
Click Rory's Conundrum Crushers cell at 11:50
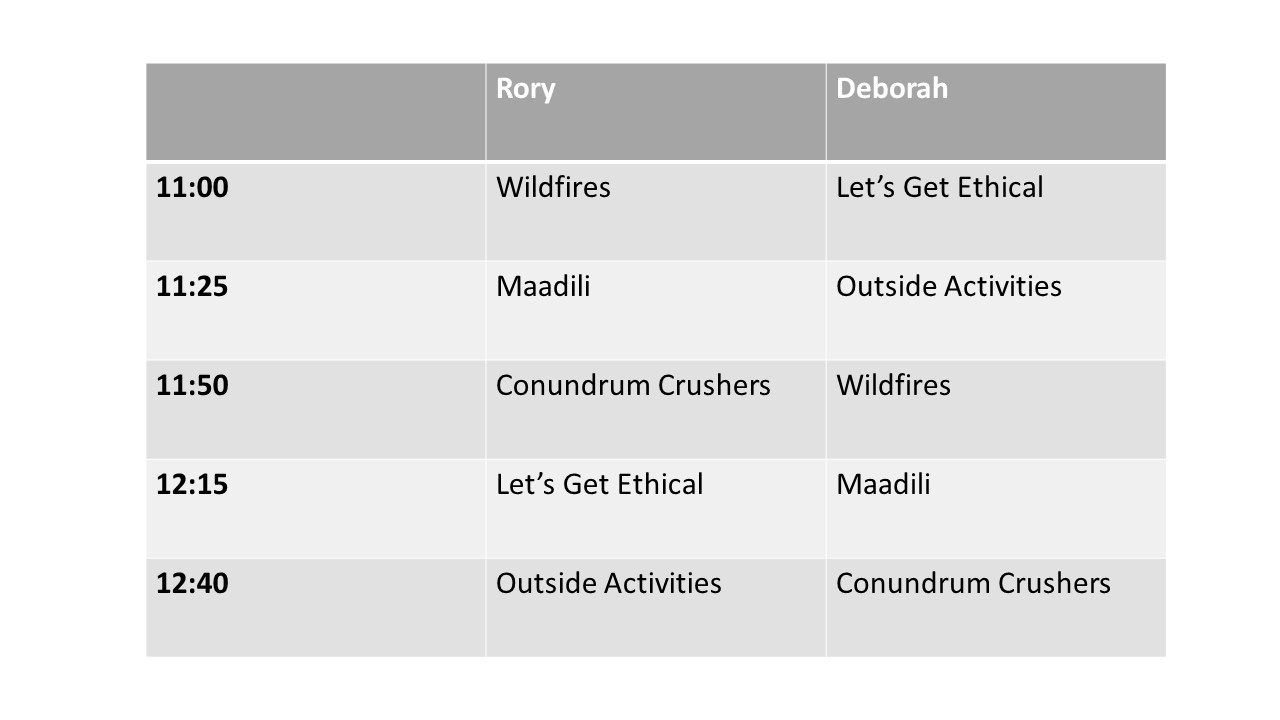coord(656,409)
